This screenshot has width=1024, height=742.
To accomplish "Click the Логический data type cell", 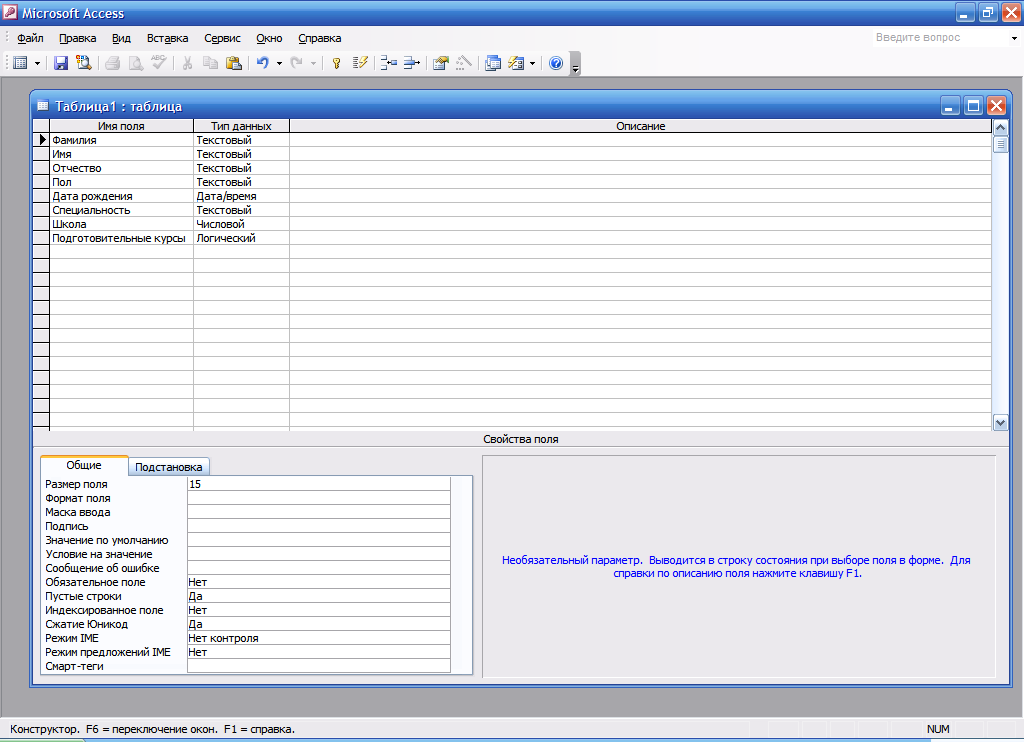I will [x=242, y=238].
